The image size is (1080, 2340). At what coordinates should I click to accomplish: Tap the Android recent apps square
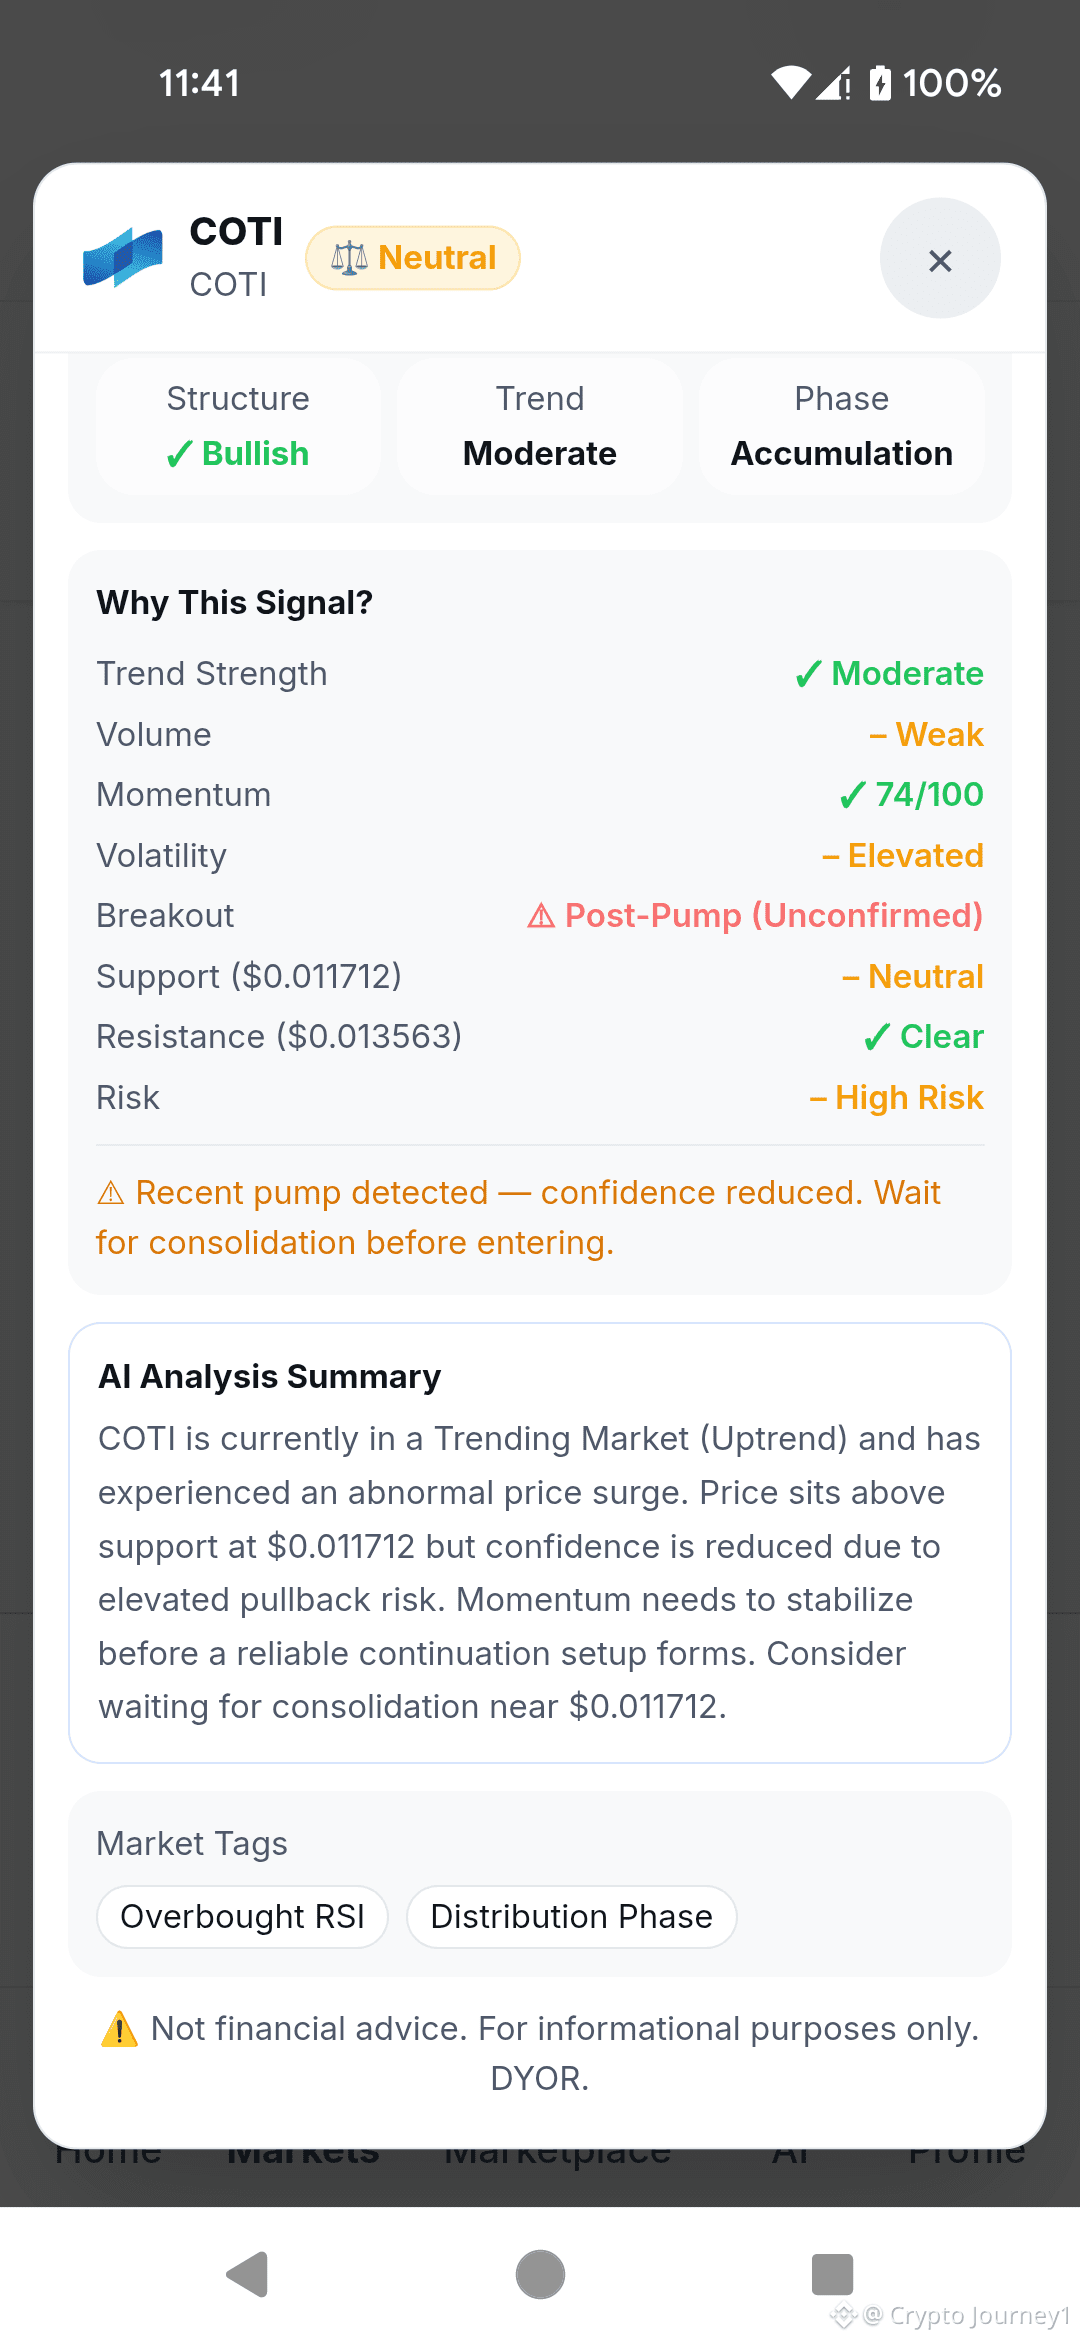click(832, 2275)
